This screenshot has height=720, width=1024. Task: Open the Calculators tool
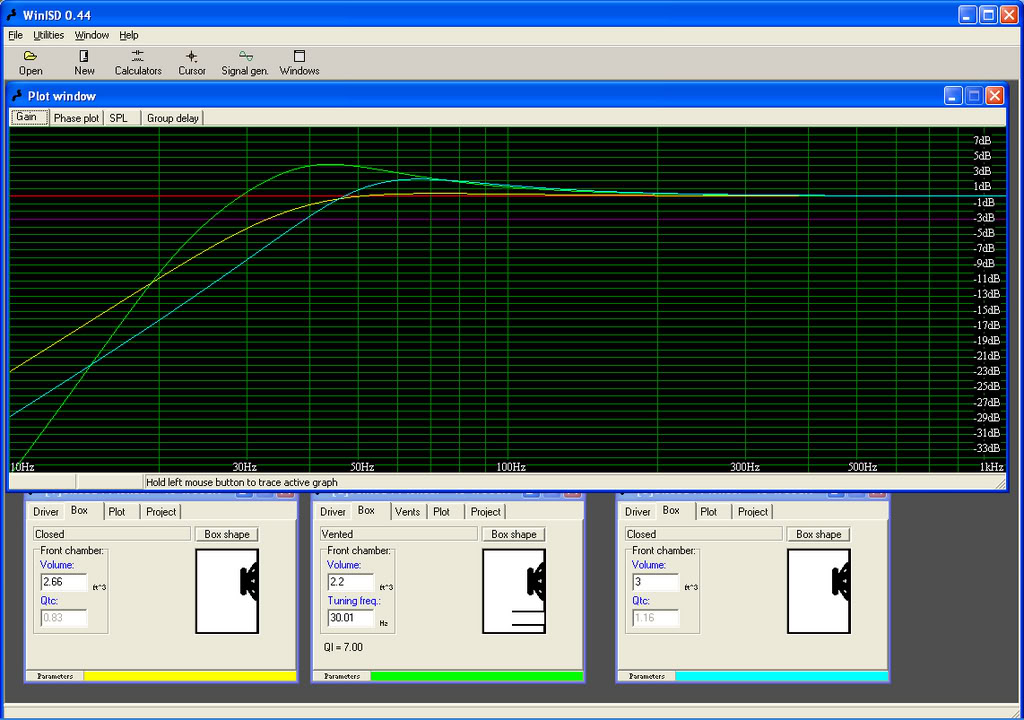point(138,63)
